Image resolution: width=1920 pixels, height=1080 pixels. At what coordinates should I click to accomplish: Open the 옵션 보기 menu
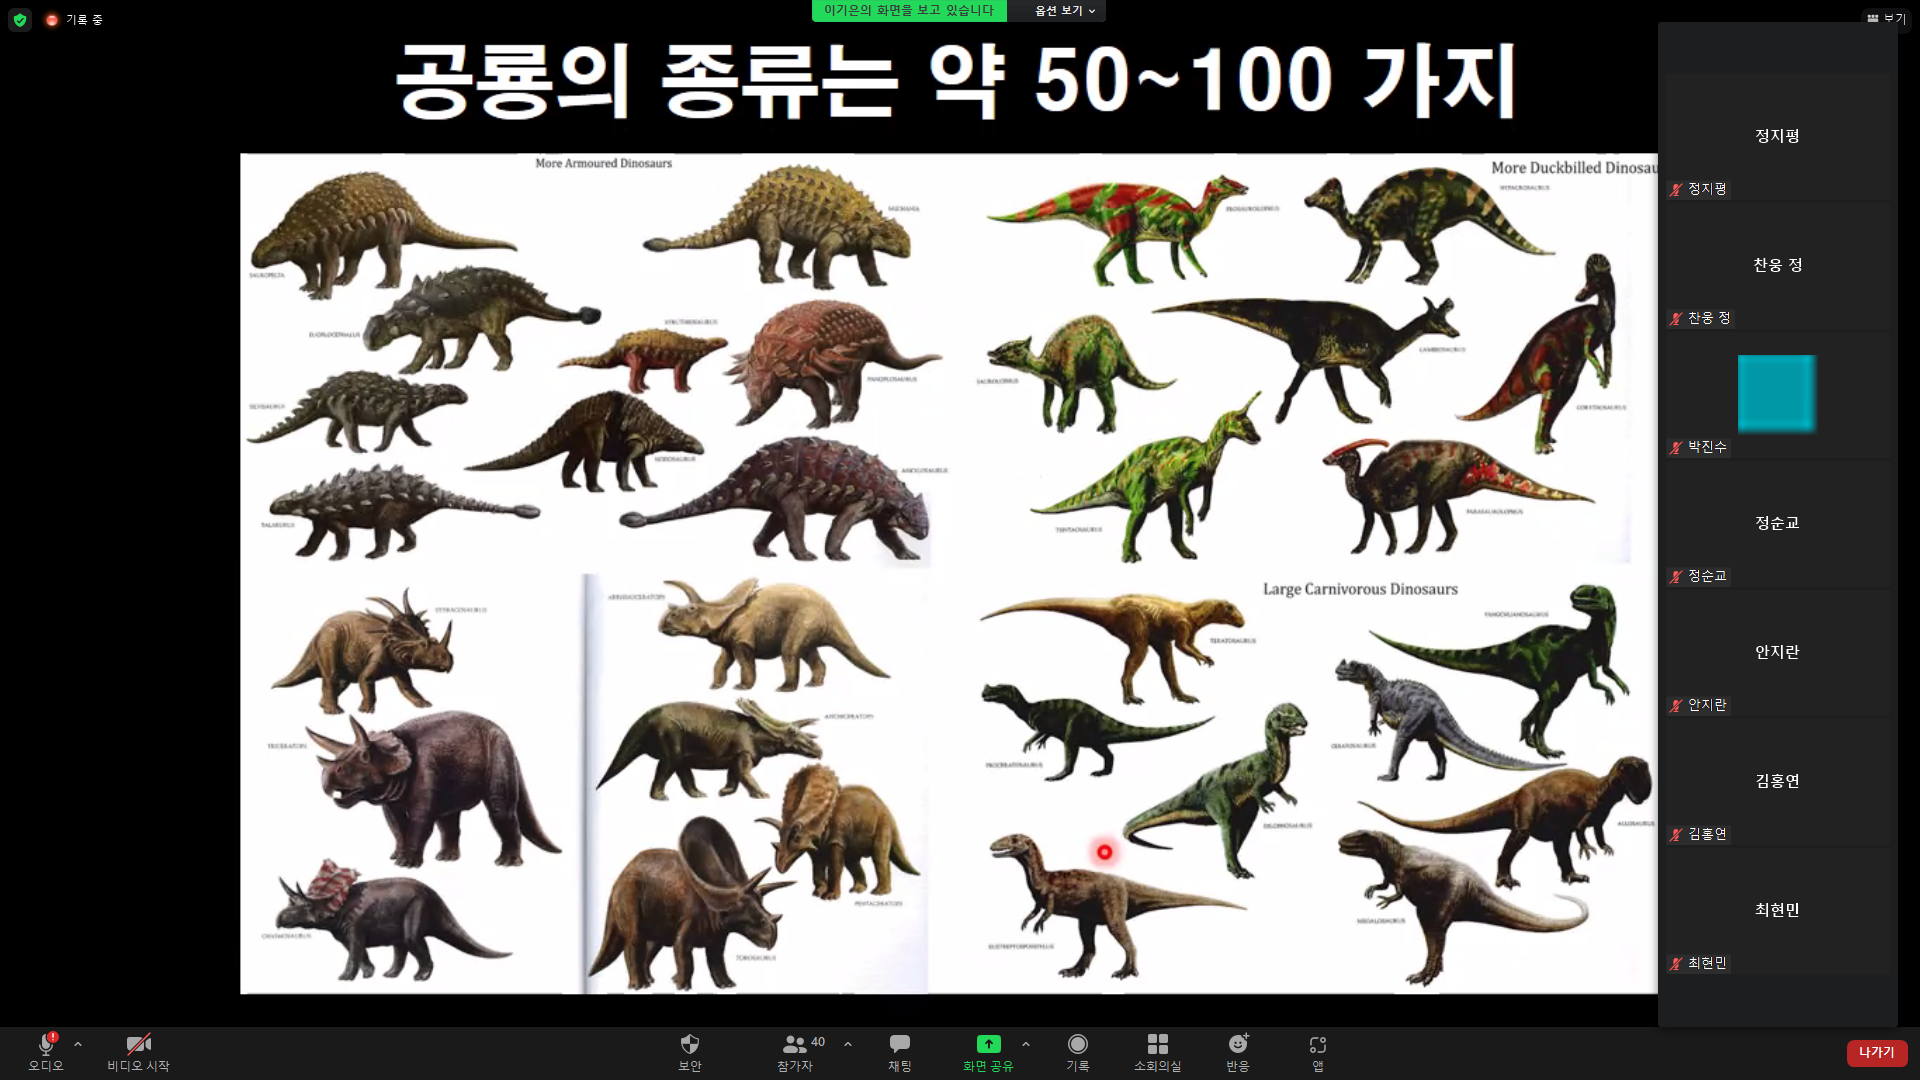[1057, 11]
